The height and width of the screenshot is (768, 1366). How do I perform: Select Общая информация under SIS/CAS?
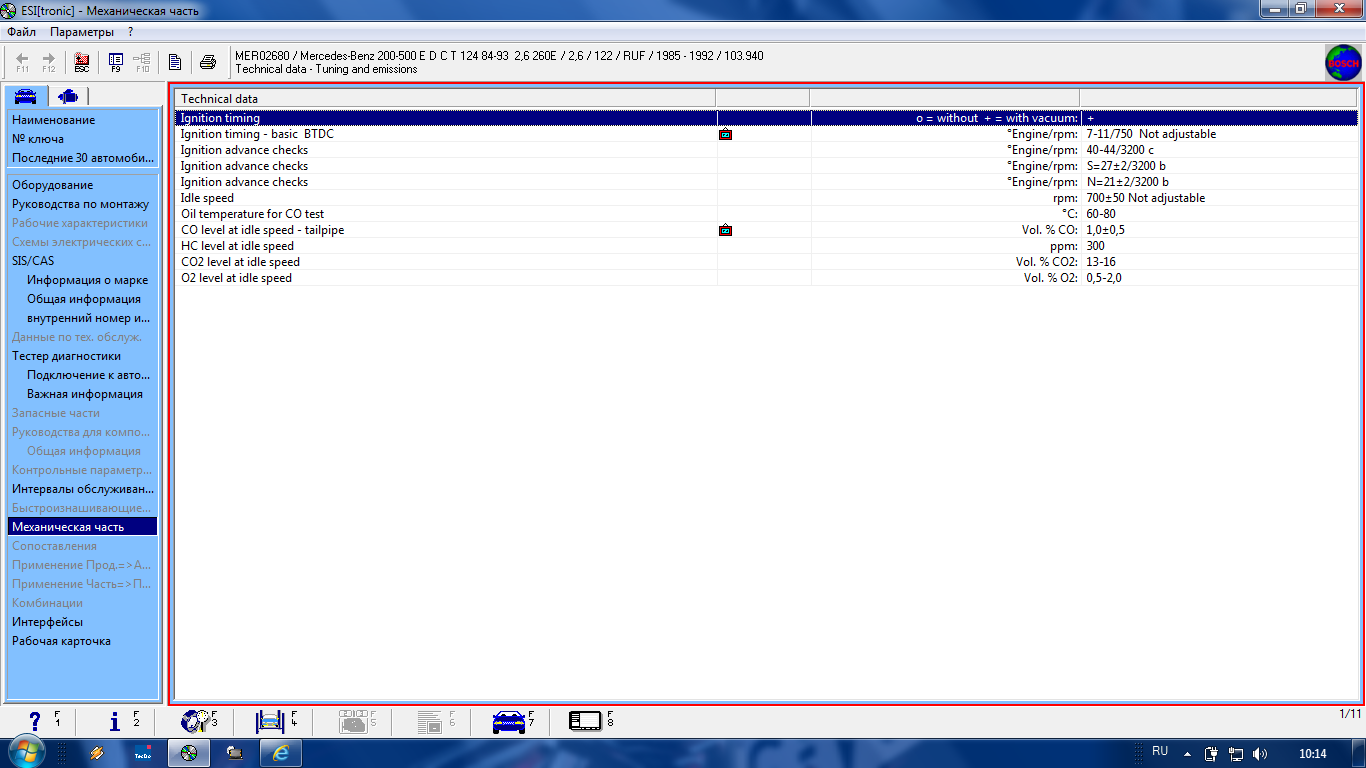pyautogui.click(x=84, y=299)
